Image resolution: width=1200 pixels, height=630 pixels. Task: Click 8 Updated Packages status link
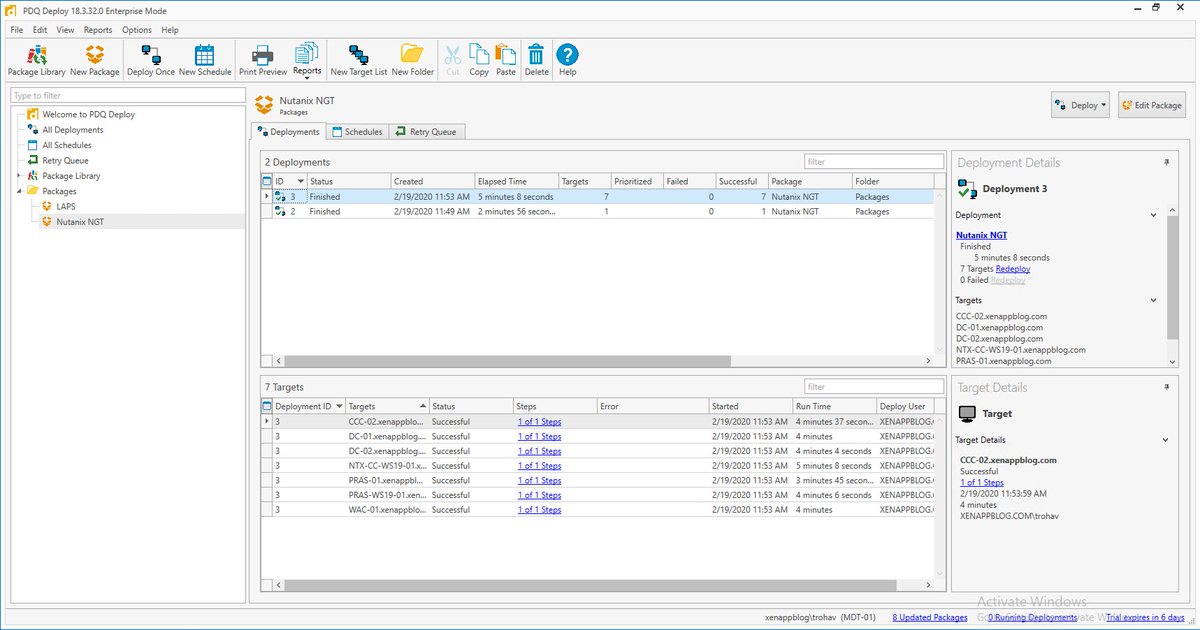pos(930,617)
